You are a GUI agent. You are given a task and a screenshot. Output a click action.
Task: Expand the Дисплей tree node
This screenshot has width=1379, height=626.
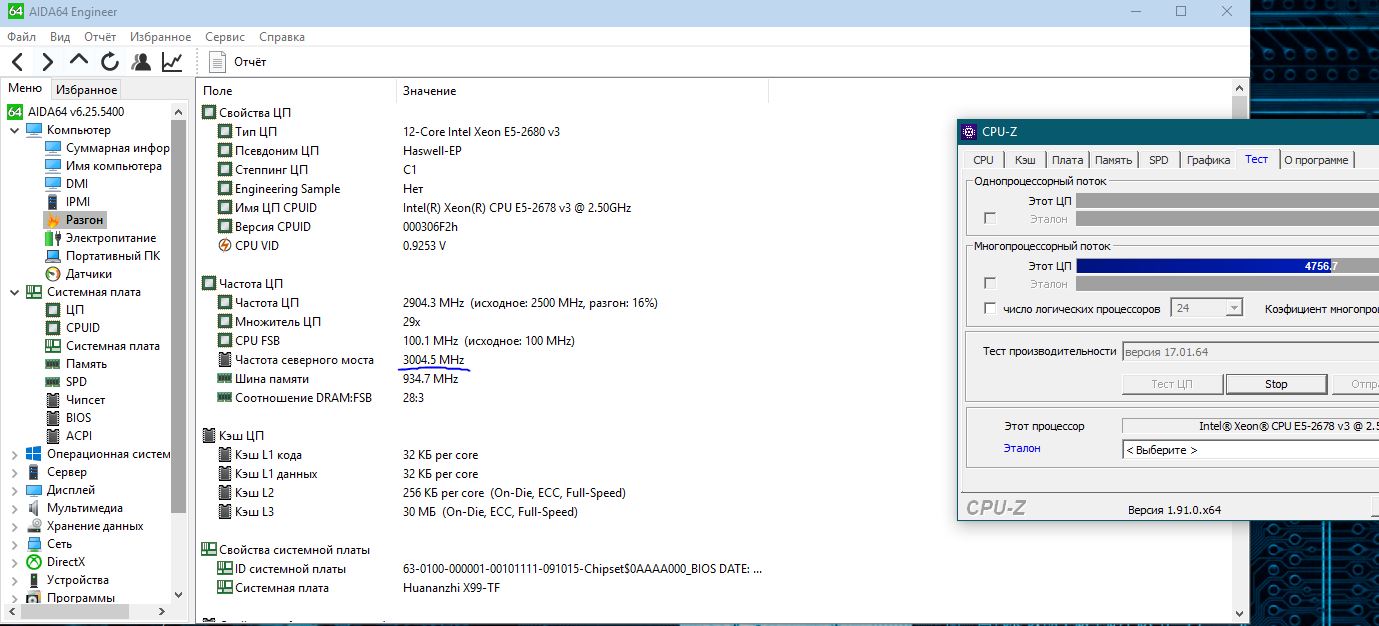[x=14, y=490]
